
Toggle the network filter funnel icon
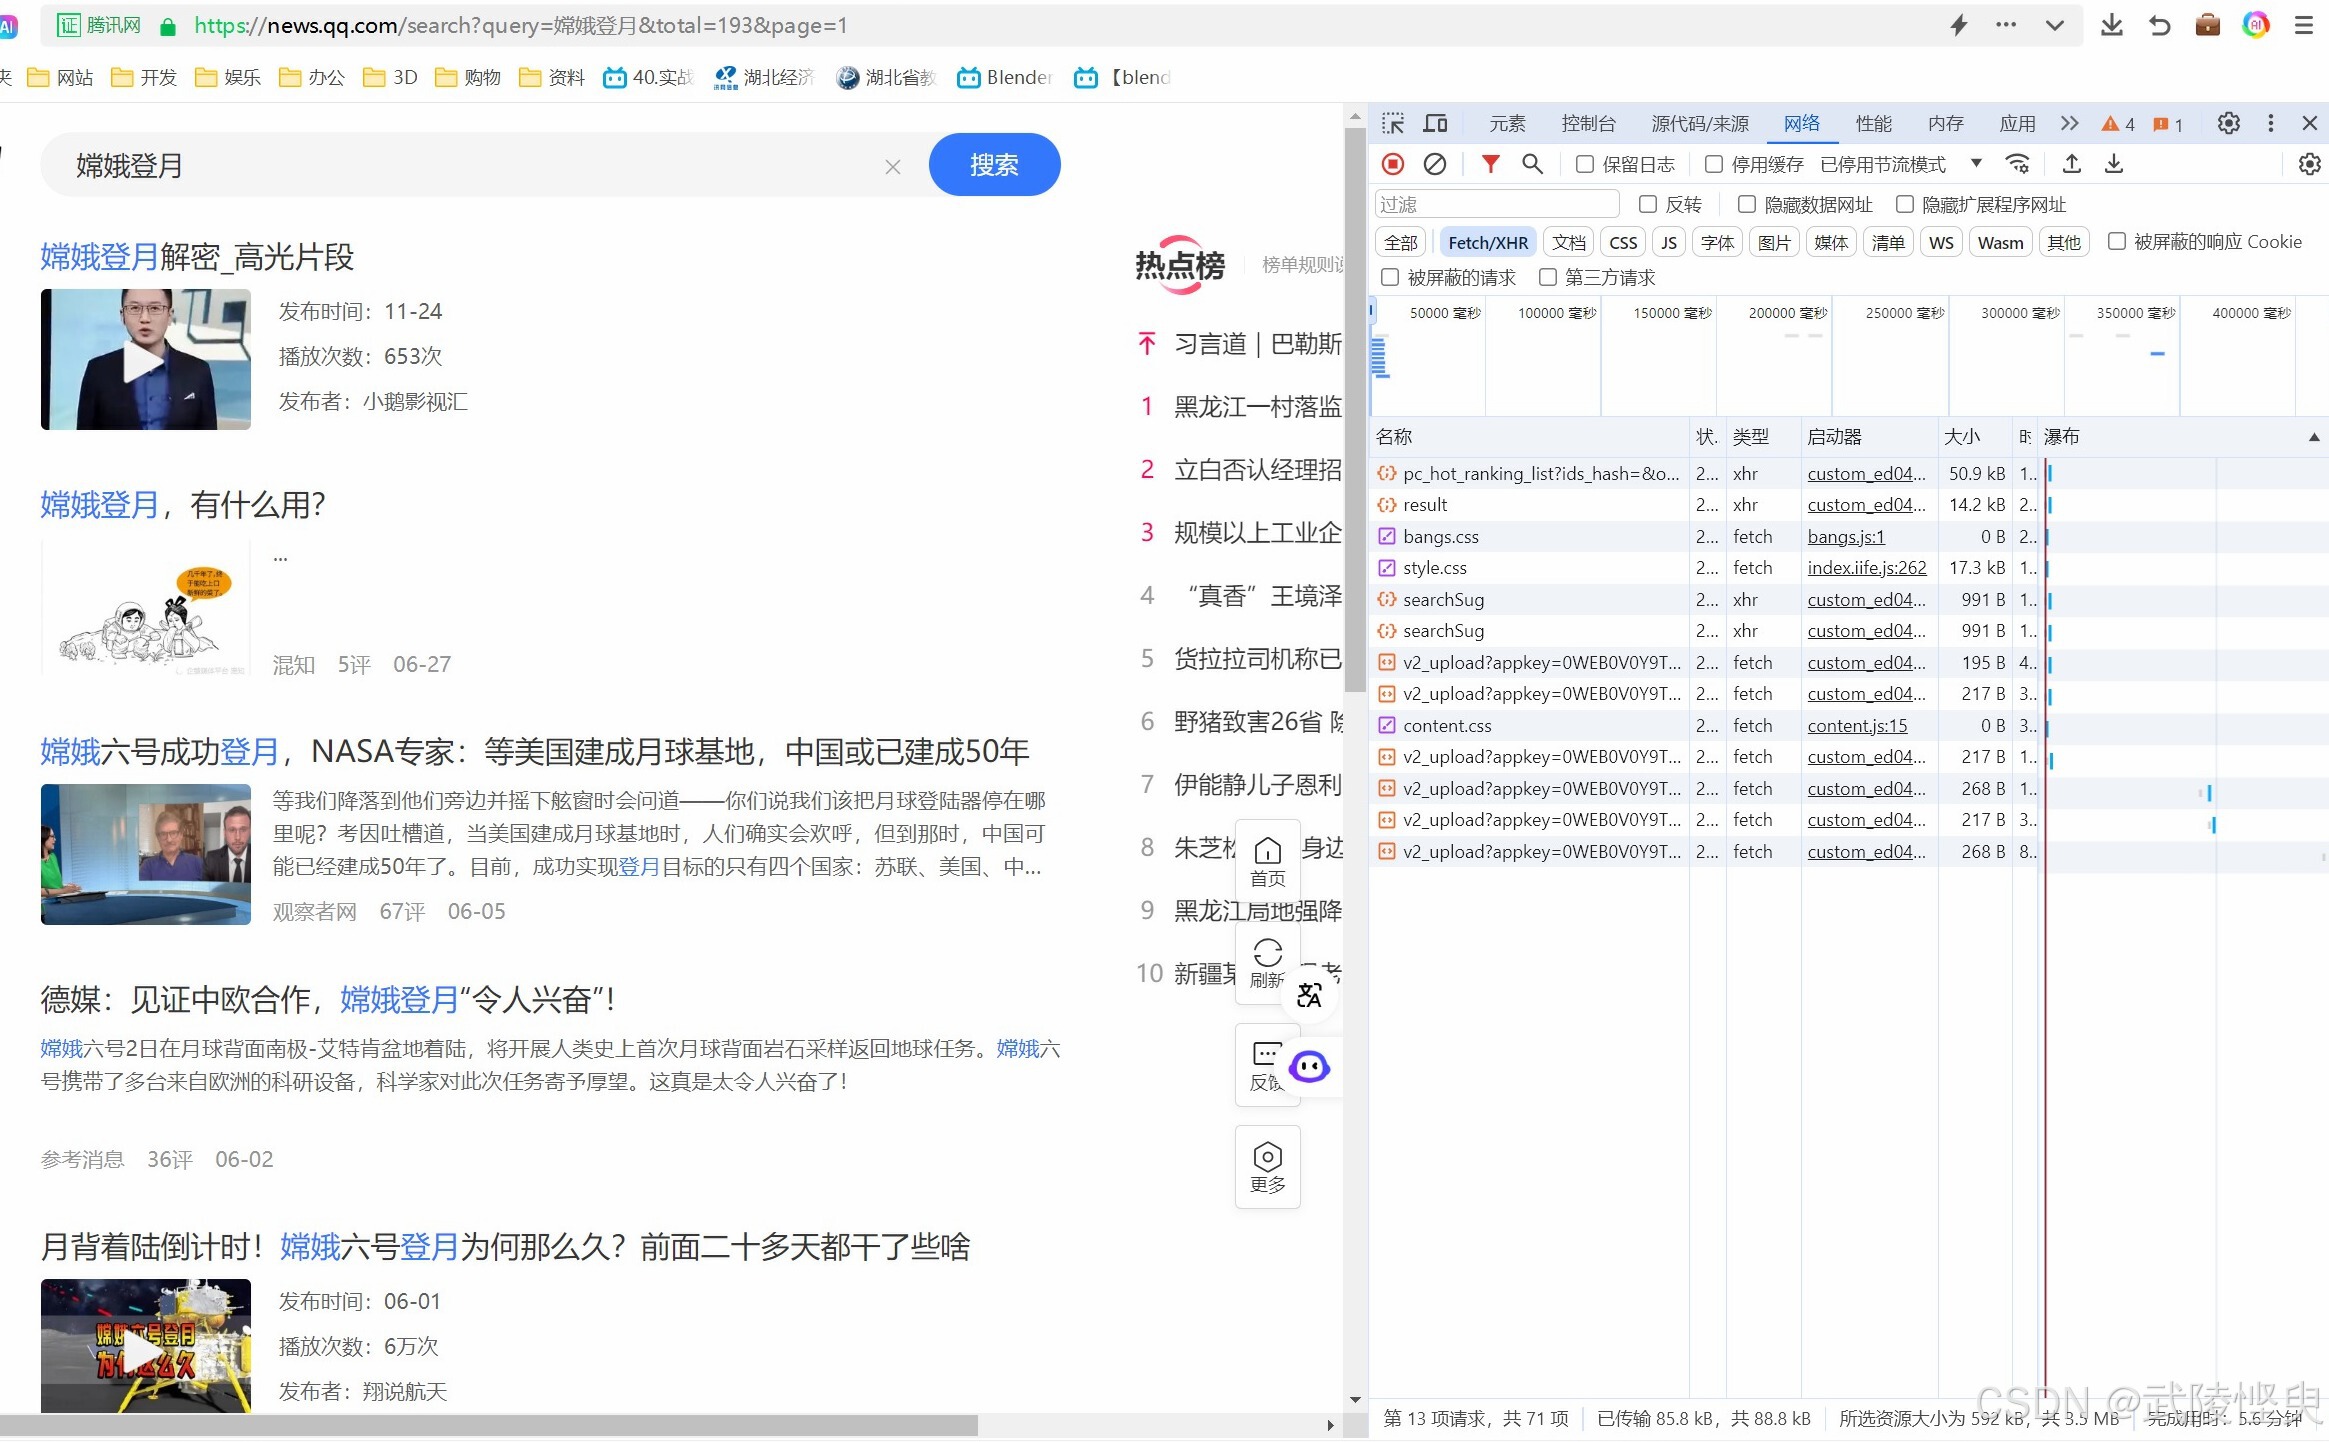coord(1490,164)
